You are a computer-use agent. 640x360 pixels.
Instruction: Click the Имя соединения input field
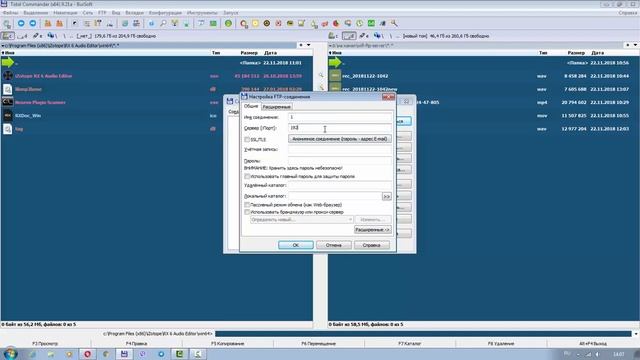pyautogui.click(x=340, y=117)
